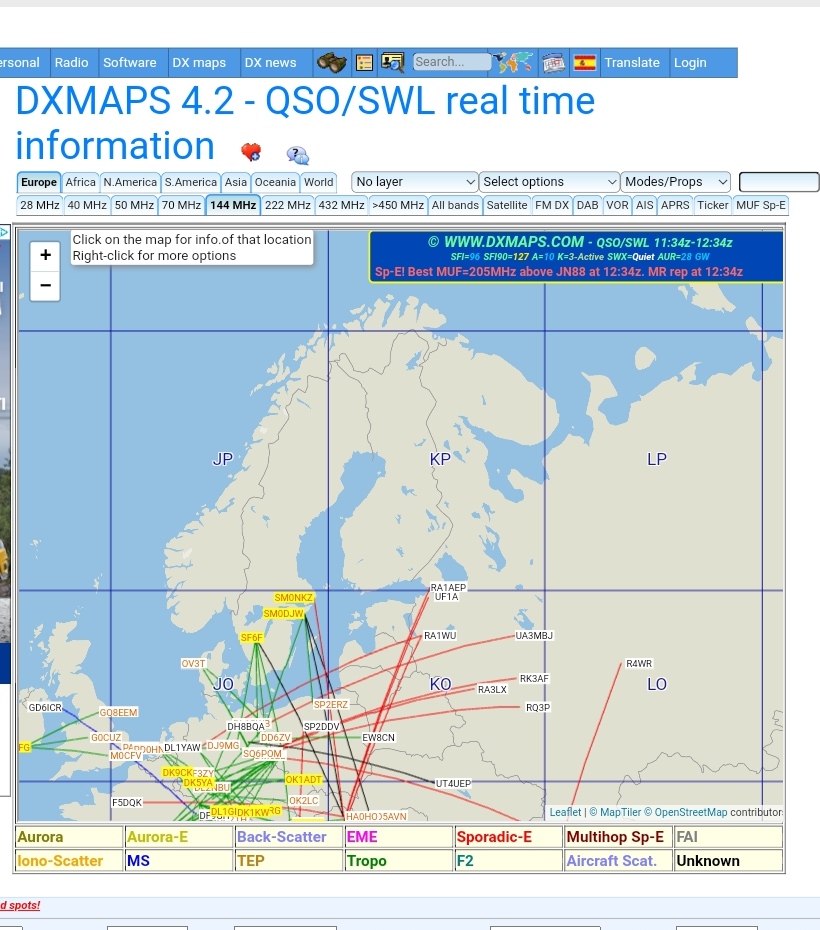This screenshot has width=820, height=930.
Task: Click the Tropo legend cell
Action: coord(398,861)
